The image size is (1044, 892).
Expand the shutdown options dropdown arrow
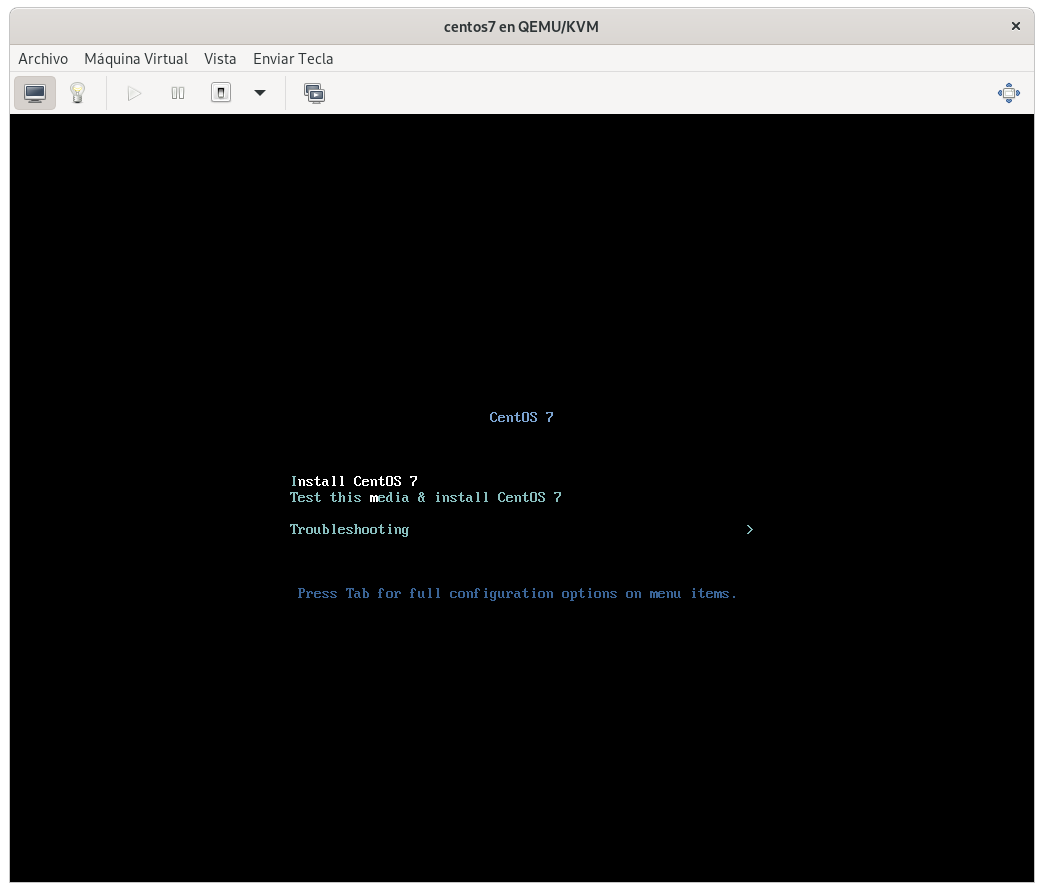pyautogui.click(x=260, y=93)
